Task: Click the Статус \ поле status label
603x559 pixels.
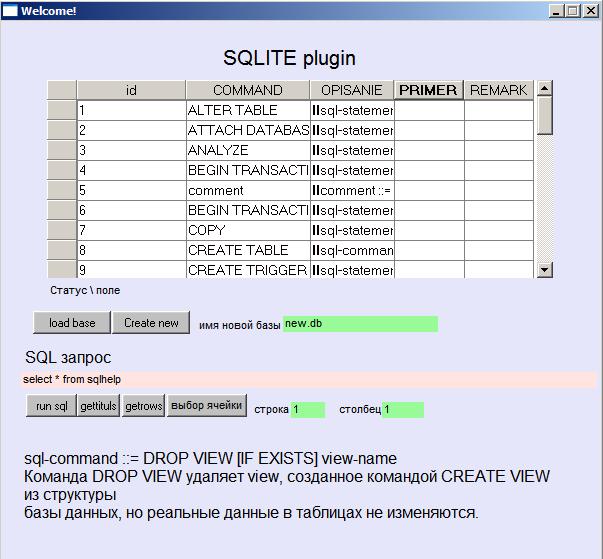Action: click(x=85, y=290)
